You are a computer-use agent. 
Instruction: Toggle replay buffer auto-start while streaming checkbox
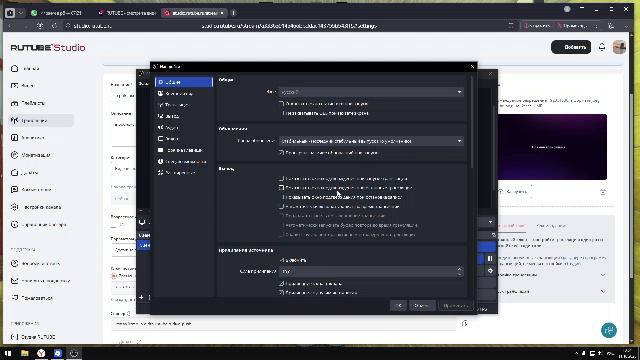[281, 225]
